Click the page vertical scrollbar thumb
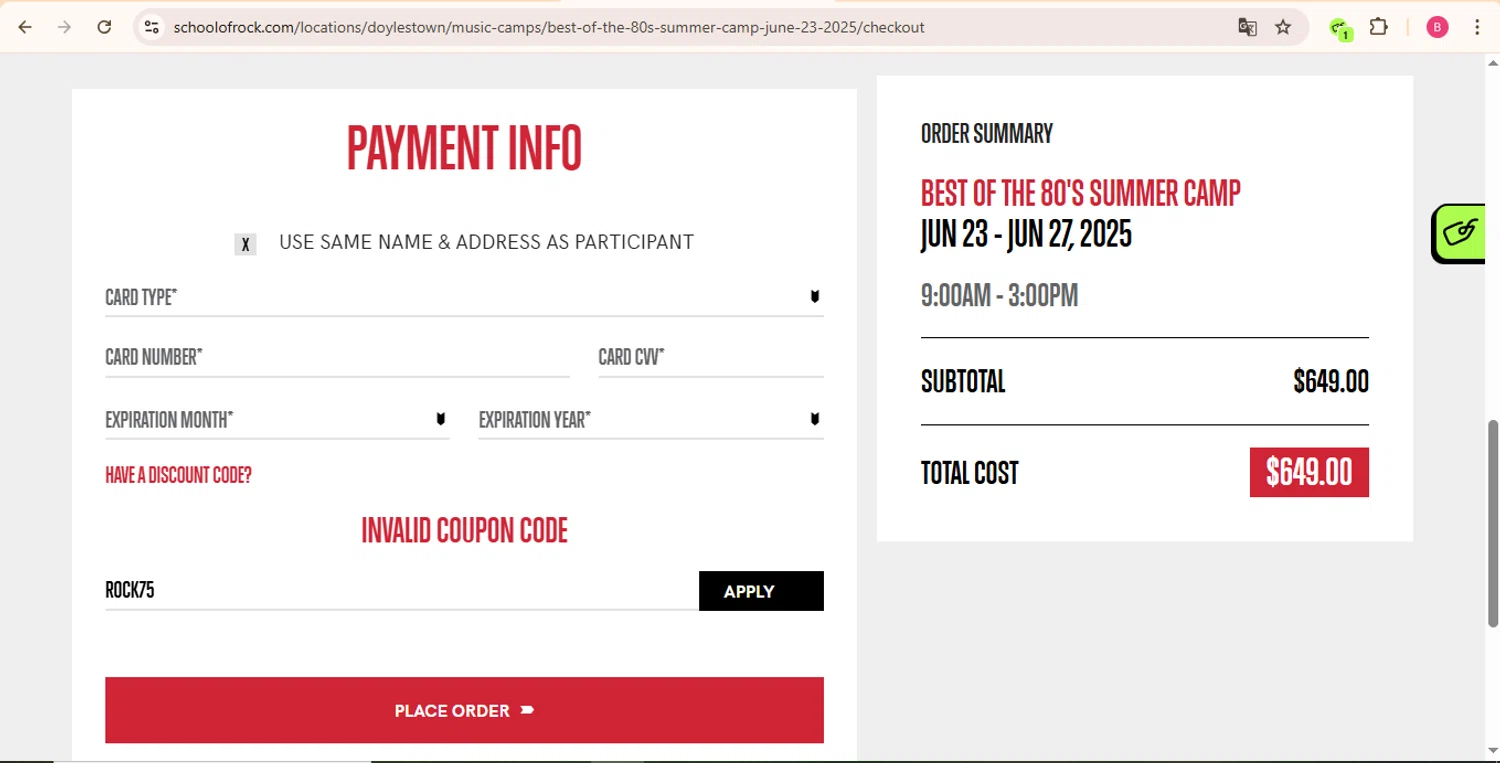1500x763 pixels. [1493, 523]
